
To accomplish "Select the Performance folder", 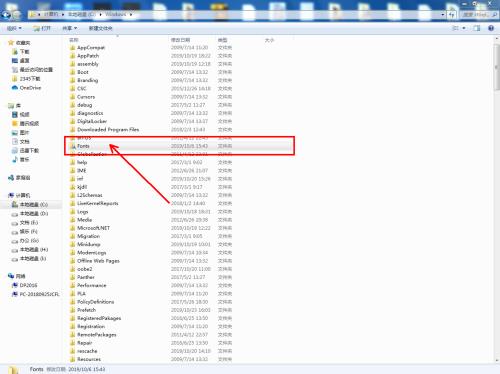I will [x=88, y=285].
